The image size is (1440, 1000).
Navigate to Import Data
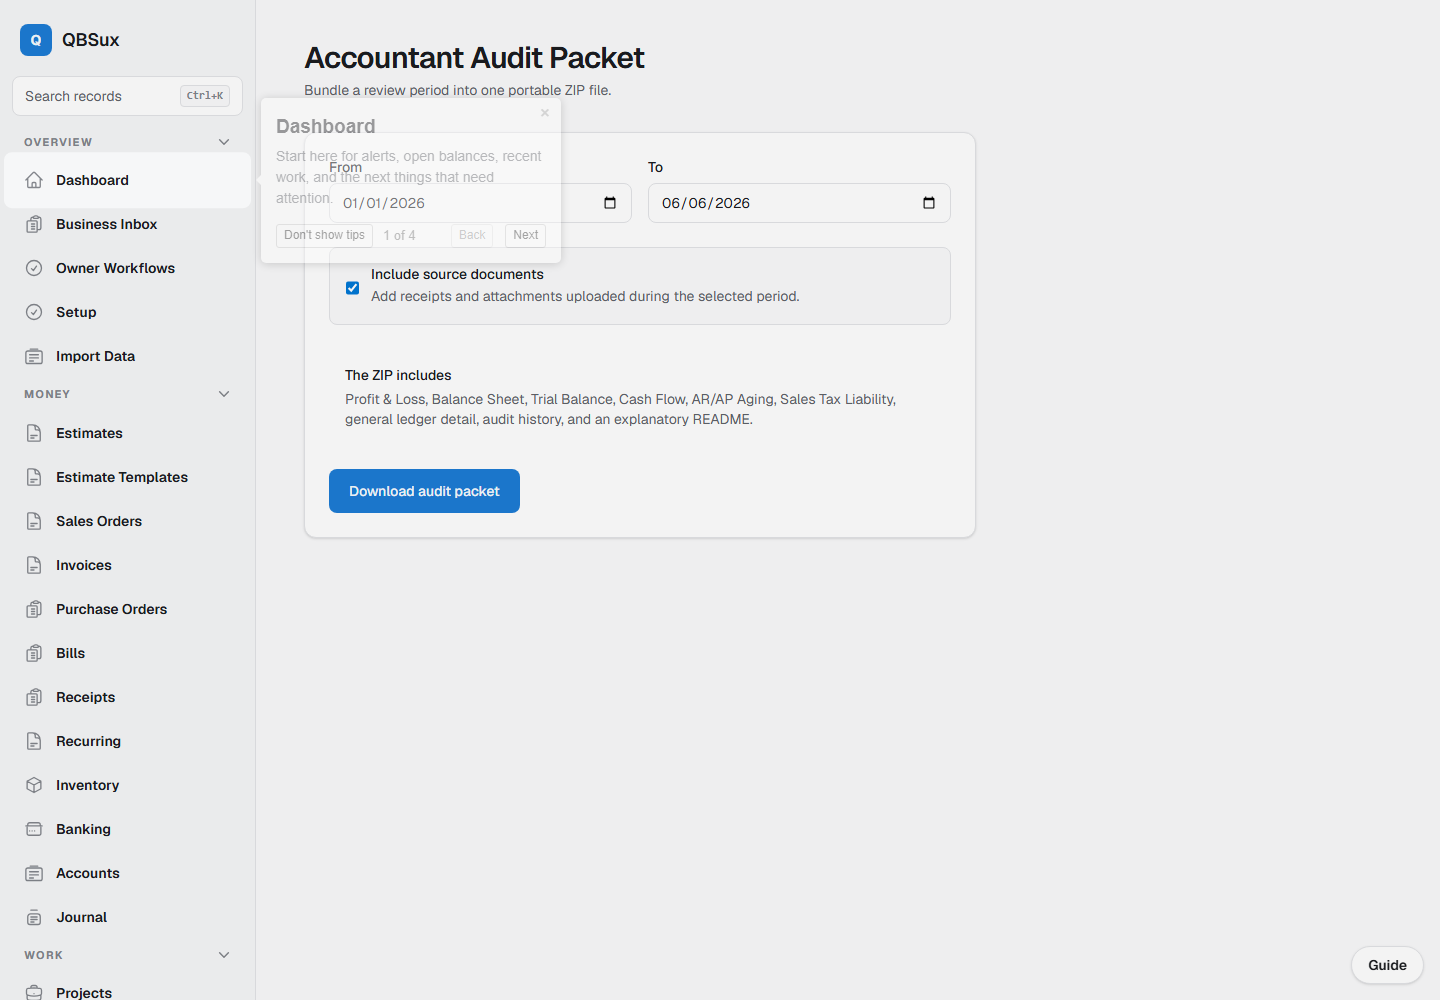tap(127, 356)
